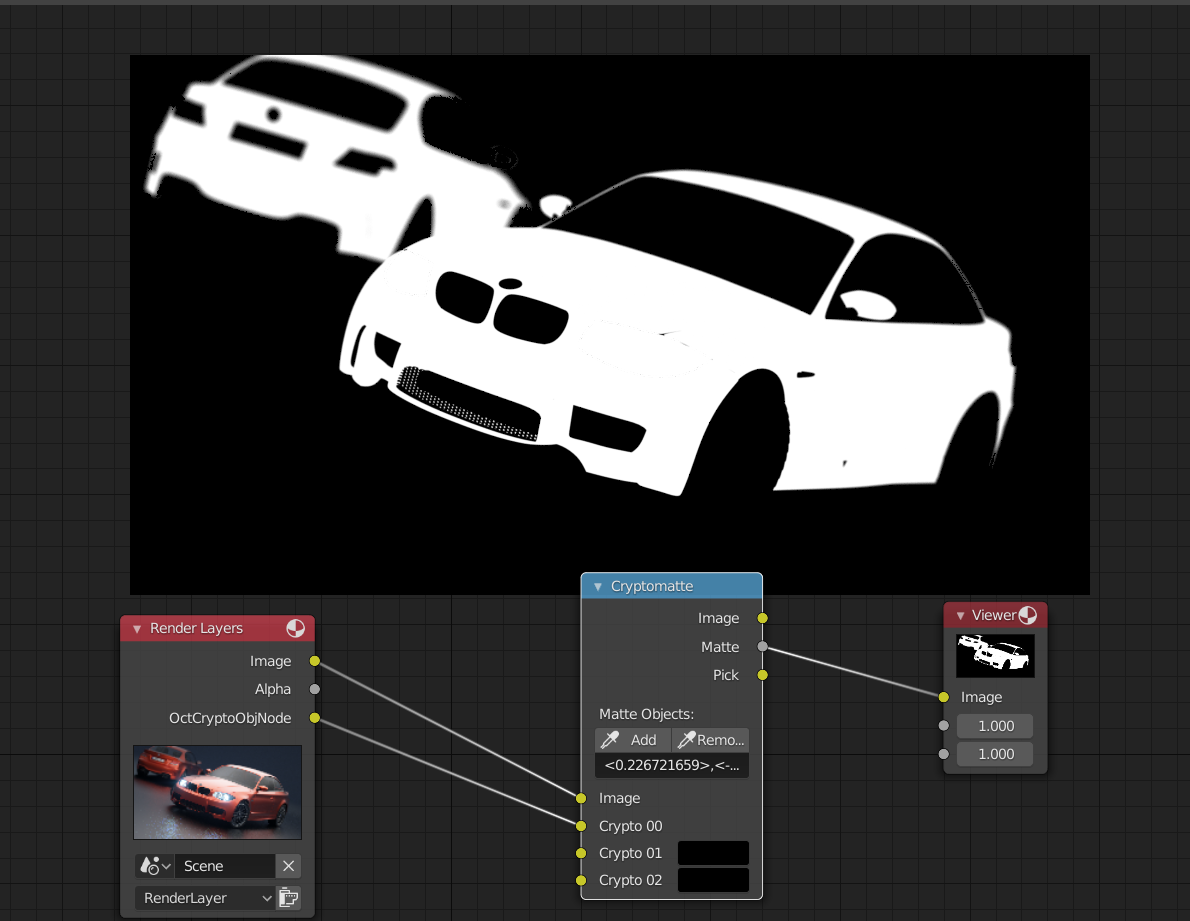Click the Remove eyedropper button
The height and width of the screenshot is (921, 1190).
point(710,740)
